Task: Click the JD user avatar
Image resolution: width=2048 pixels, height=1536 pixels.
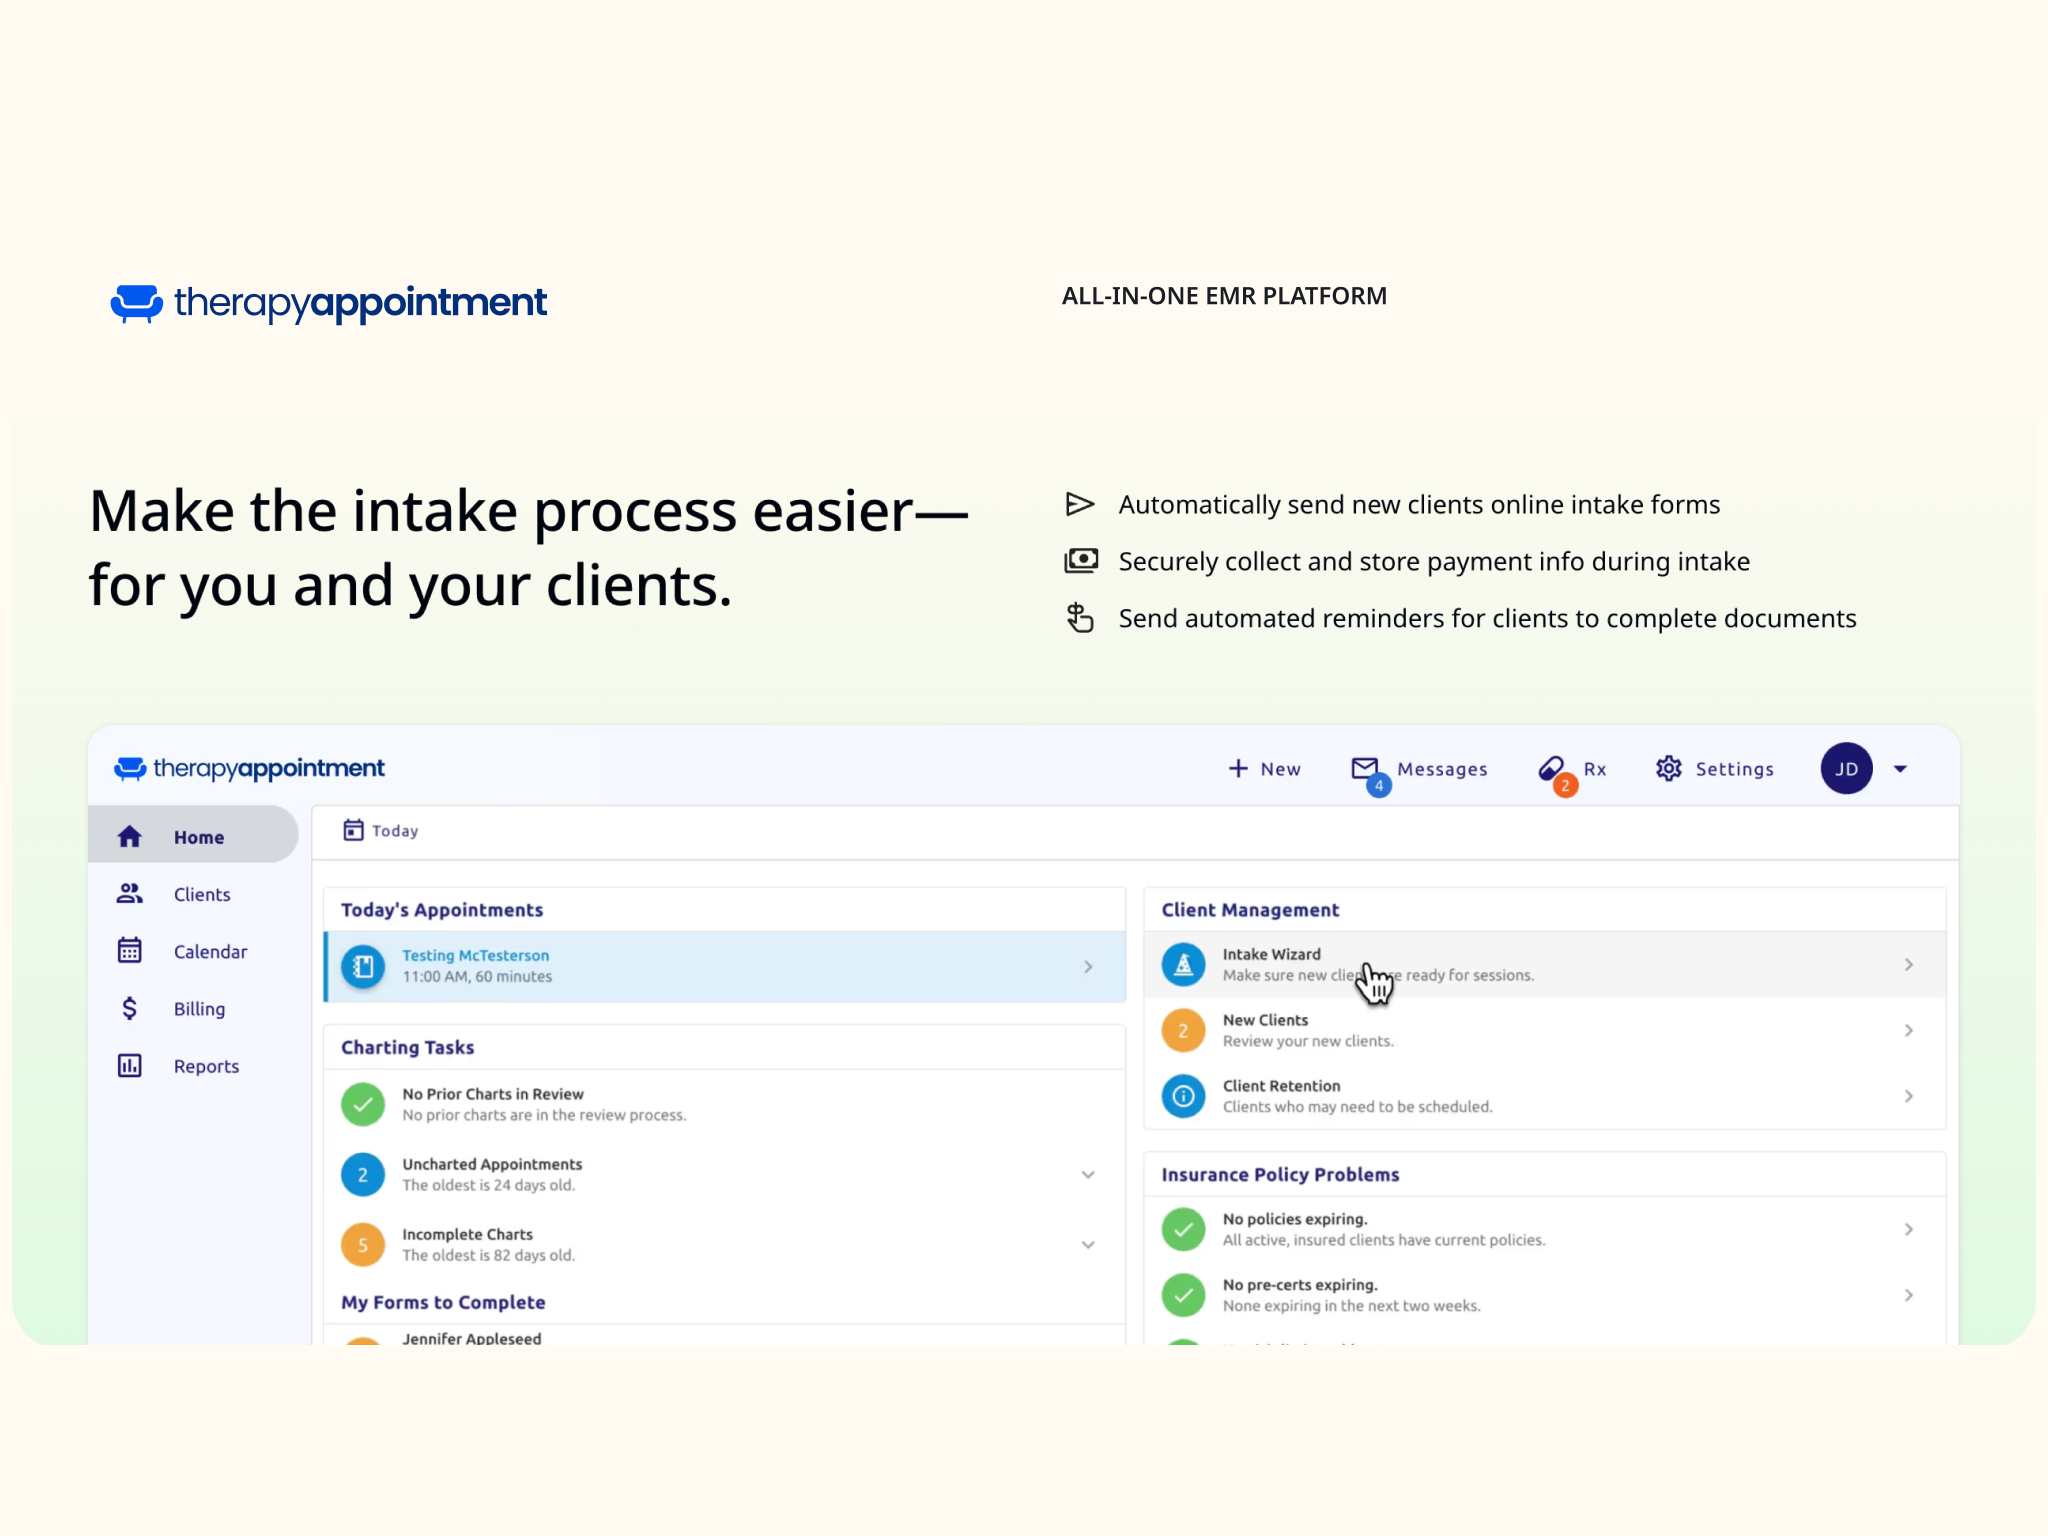Action: 1846,768
